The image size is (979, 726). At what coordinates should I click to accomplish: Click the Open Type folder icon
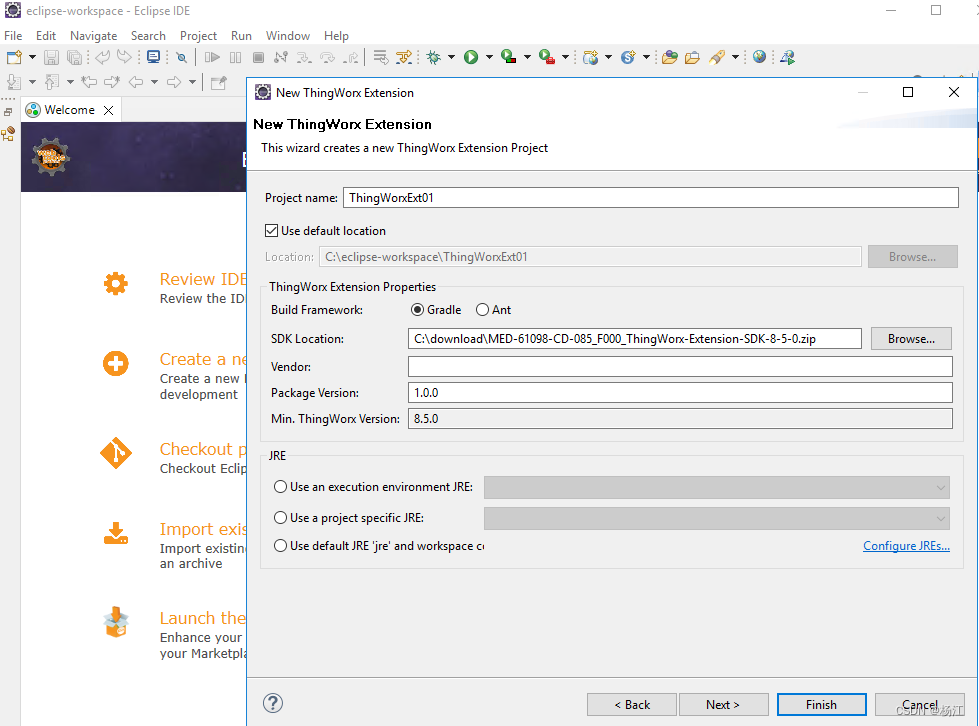coord(670,57)
